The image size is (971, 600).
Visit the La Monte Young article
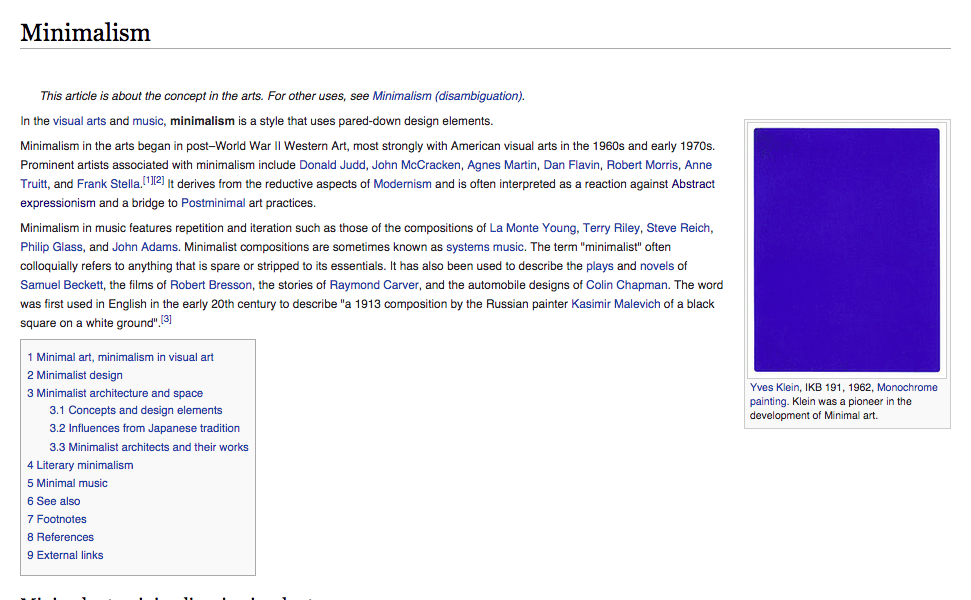coord(531,227)
